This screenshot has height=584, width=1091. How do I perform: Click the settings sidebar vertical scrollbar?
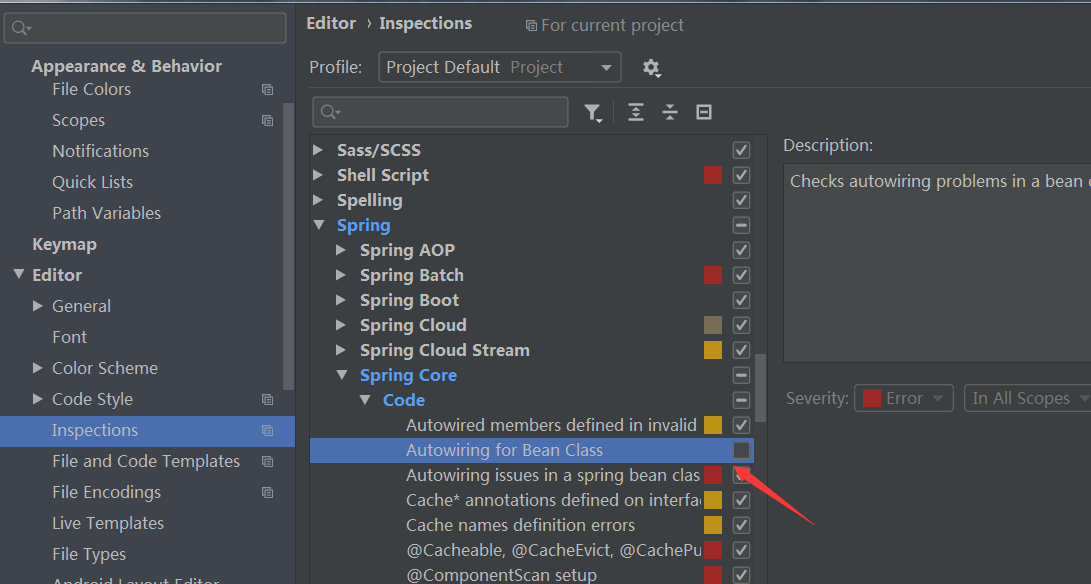pyautogui.click(x=289, y=246)
